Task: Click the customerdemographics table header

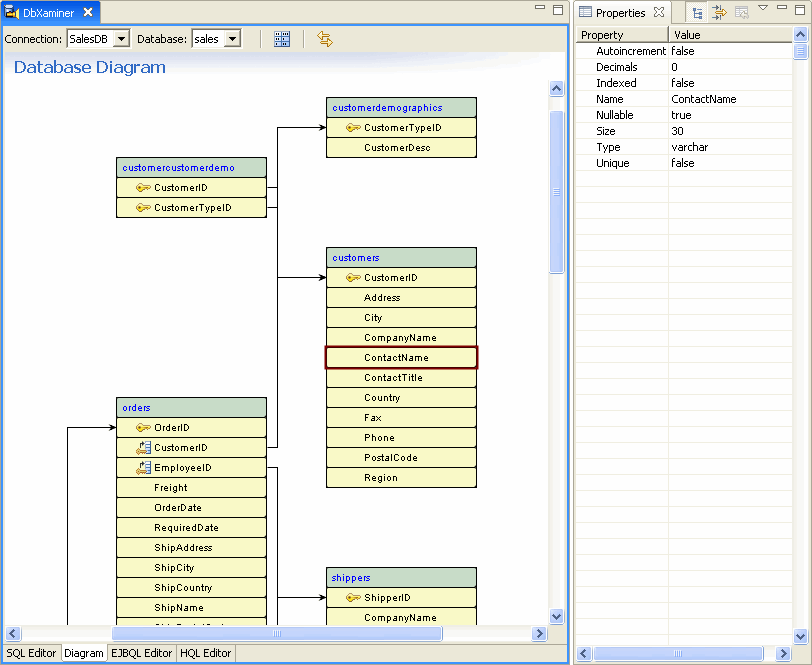Action: (x=400, y=106)
